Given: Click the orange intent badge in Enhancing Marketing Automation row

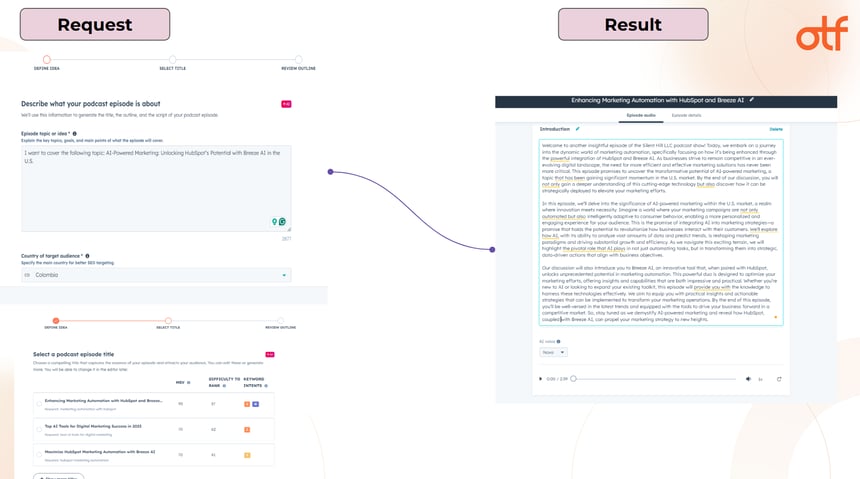Looking at the screenshot, I should [247, 404].
